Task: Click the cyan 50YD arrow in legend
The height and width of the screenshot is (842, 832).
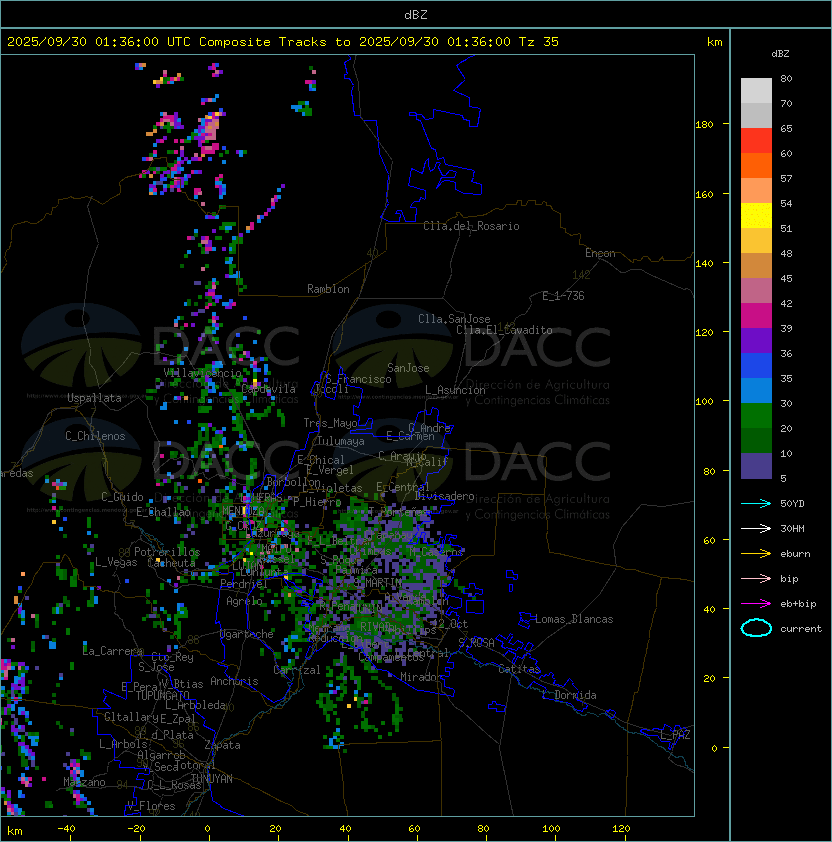Action: (x=756, y=504)
